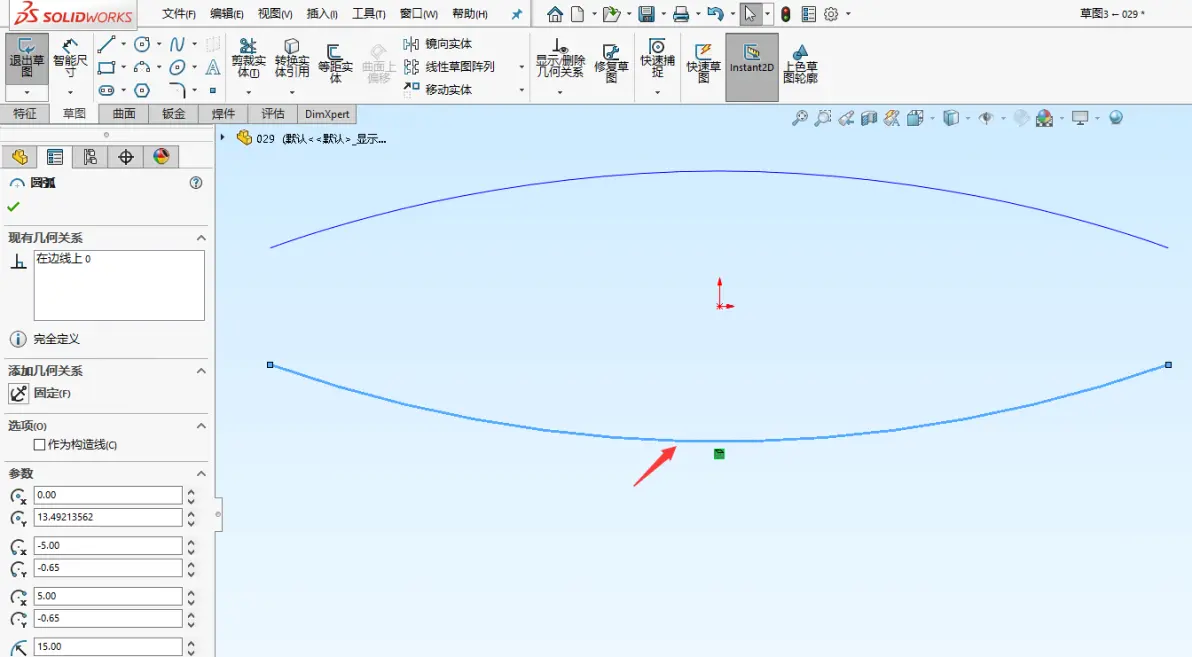This screenshot has width=1192, height=657.
Task: Click the start X field showing -5.00
Action: [108, 545]
